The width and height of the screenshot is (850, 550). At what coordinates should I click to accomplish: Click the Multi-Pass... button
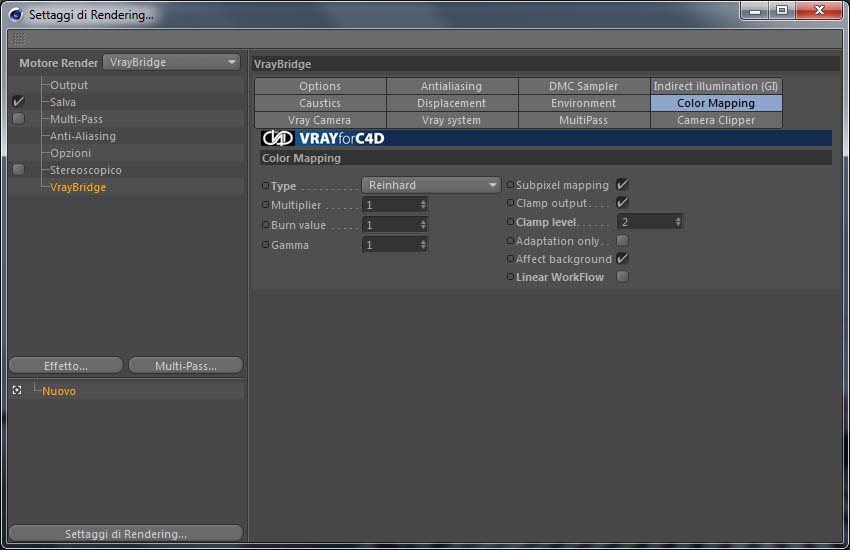185,366
